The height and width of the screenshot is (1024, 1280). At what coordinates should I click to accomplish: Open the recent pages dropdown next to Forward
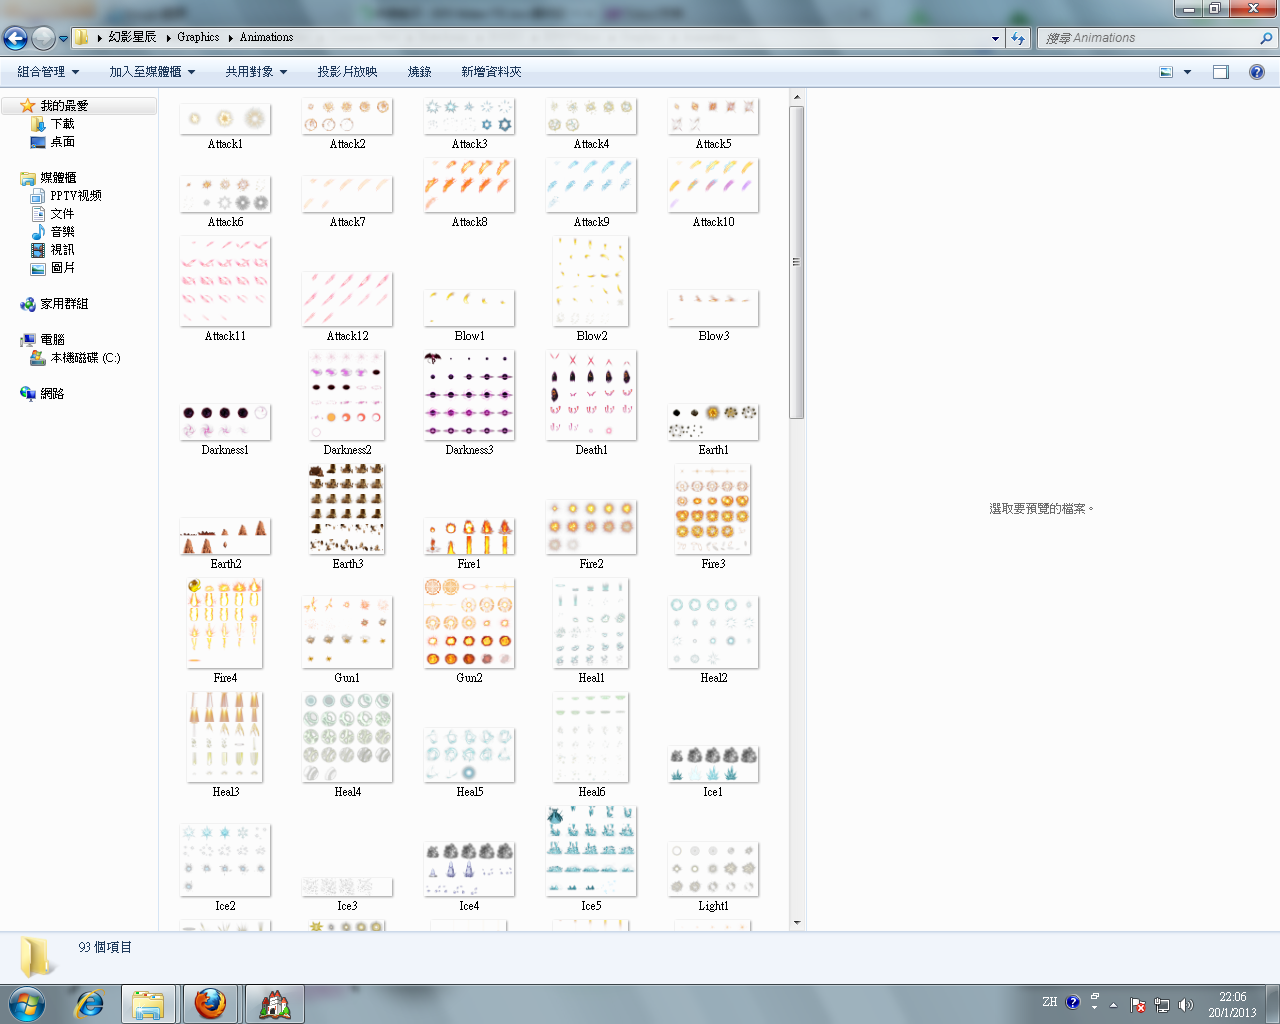click(x=63, y=39)
